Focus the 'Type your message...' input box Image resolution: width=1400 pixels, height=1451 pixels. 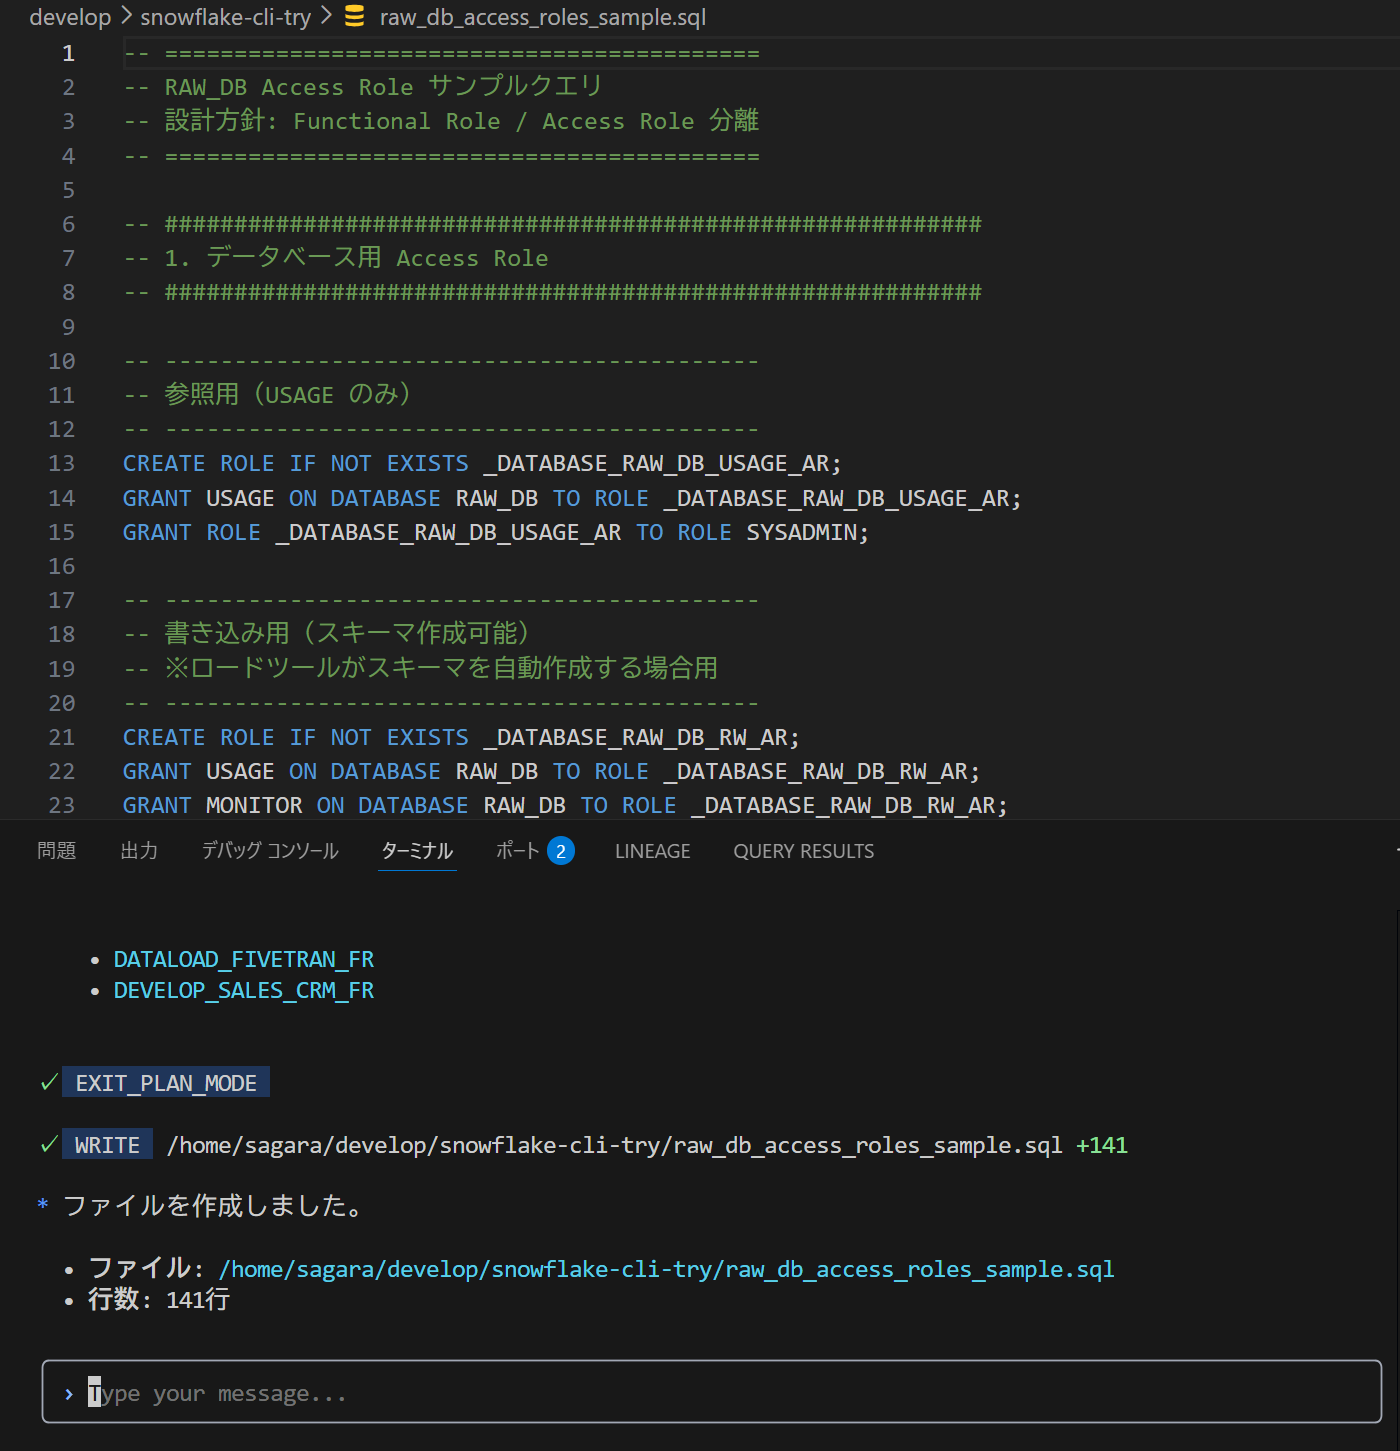click(710, 1394)
